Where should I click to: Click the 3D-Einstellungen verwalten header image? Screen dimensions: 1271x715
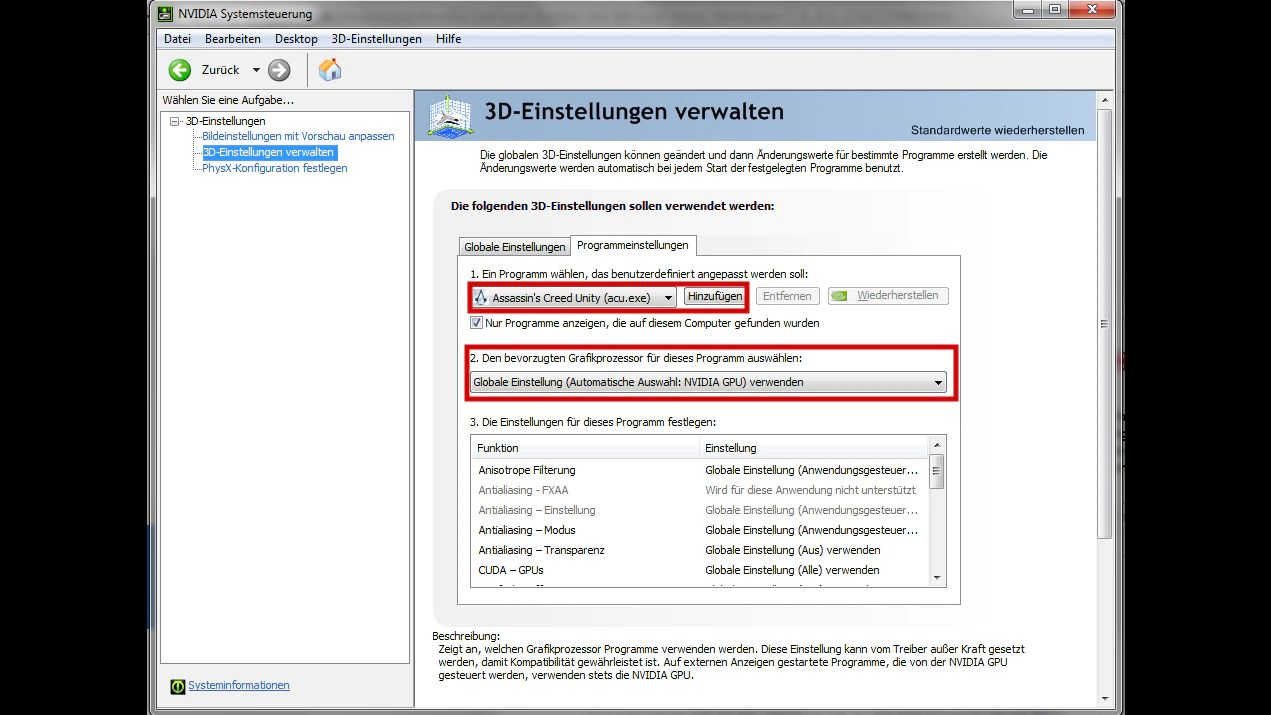click(450, 117)
